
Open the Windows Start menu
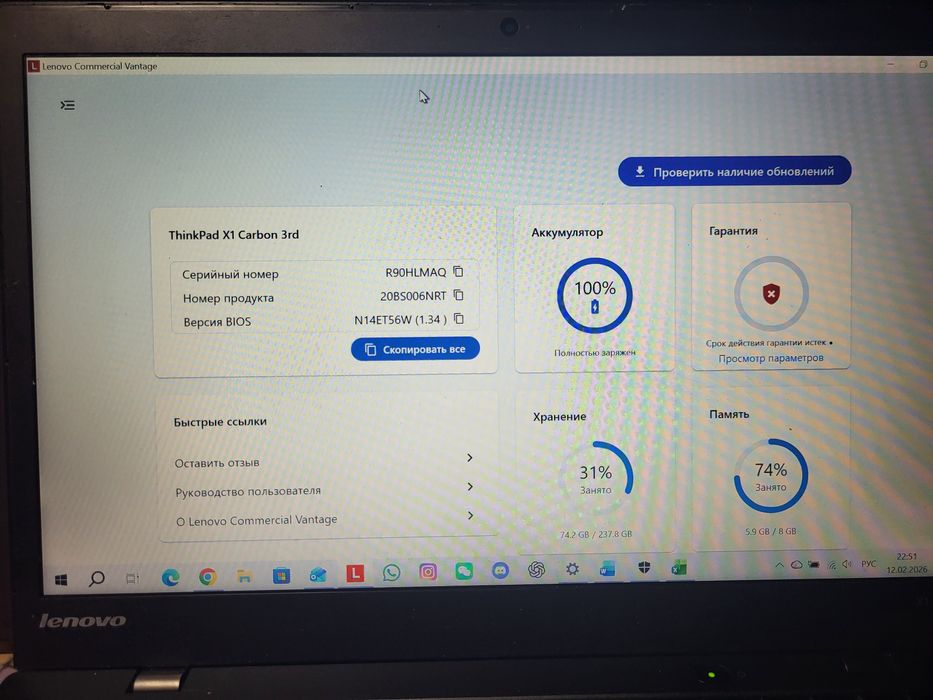pyautogui.click(x=61, y=580)
